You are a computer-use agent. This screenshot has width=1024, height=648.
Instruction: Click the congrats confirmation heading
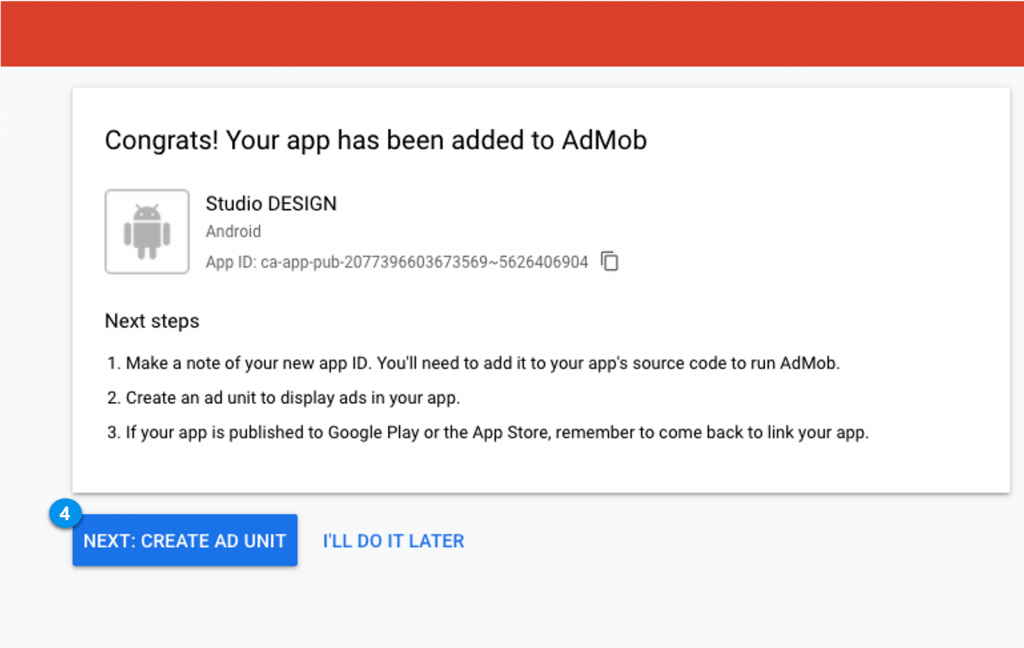point(375,140)
